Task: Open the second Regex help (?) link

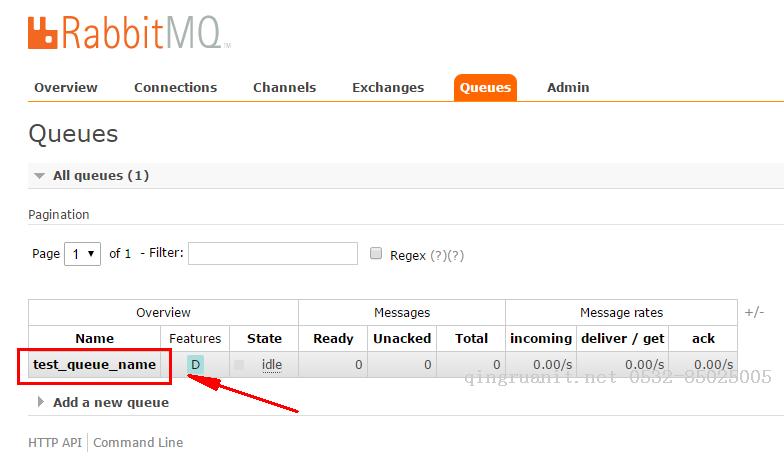Action: [456, 256]
